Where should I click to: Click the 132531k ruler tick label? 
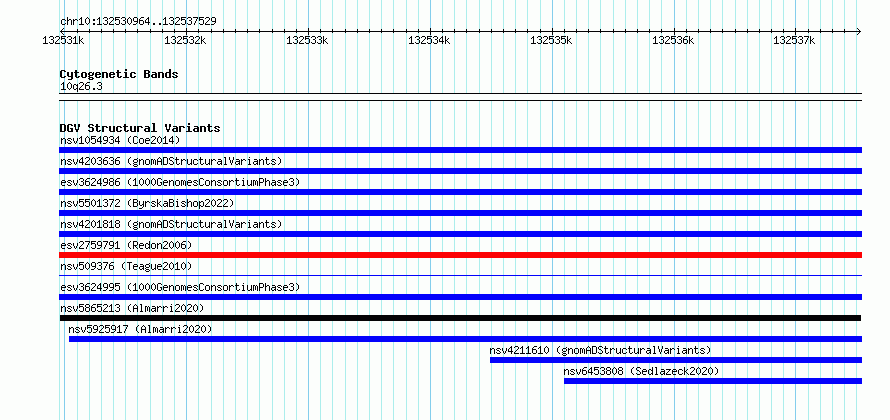[64, 41]
